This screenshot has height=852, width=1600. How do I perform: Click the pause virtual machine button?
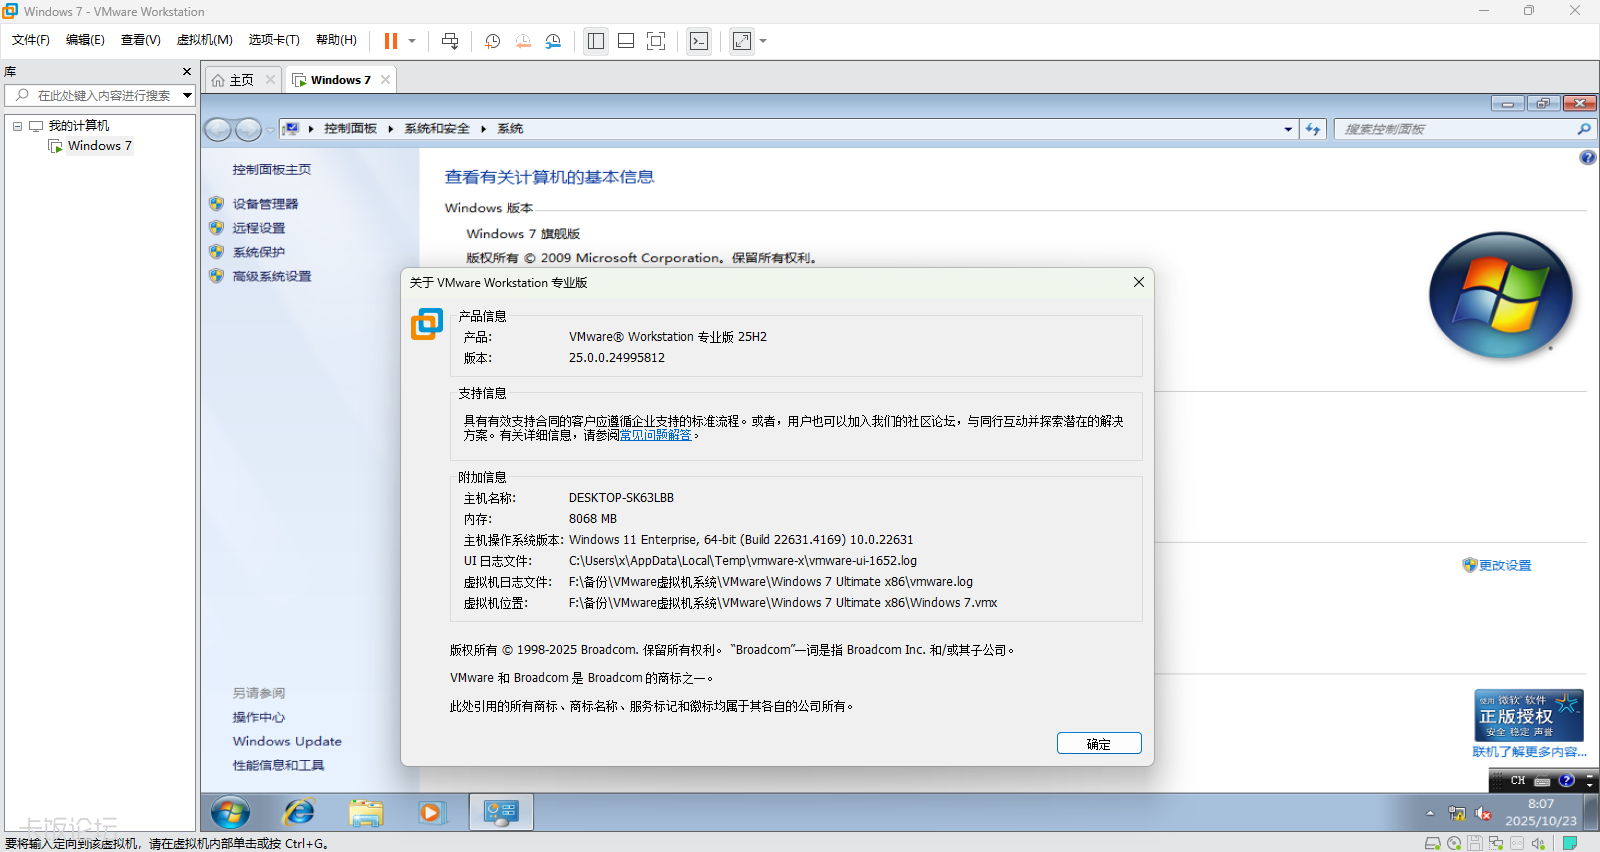[391, 41]
